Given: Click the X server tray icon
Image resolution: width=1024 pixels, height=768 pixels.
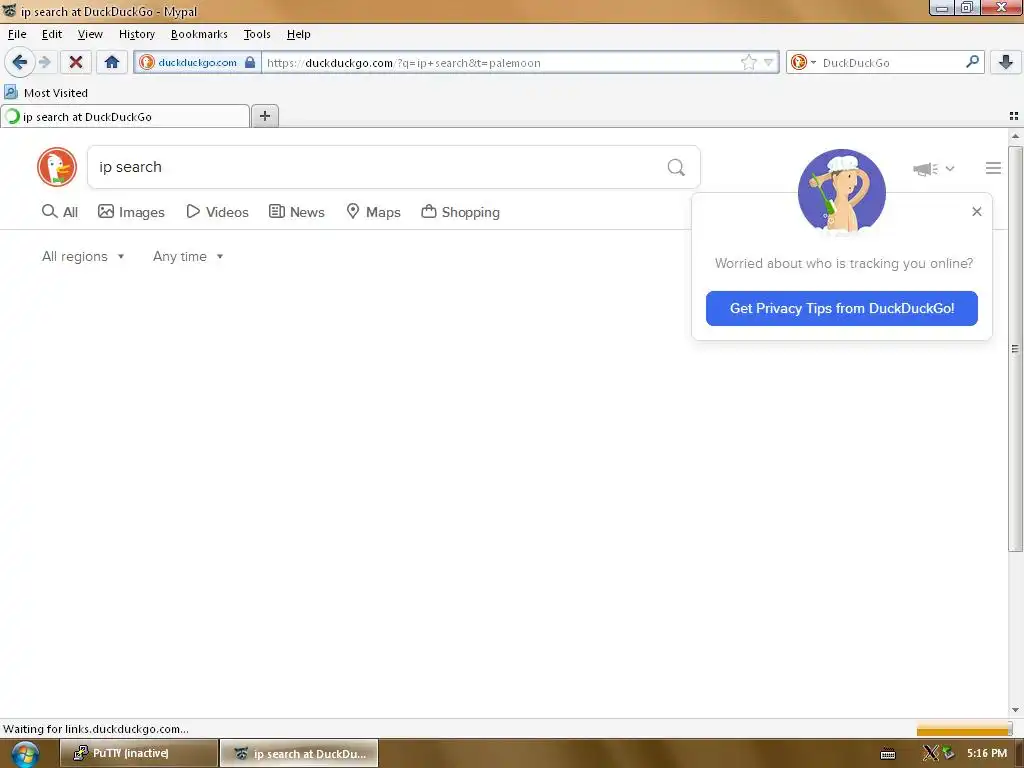Looking at the screenshot, I should pos(930,754).
